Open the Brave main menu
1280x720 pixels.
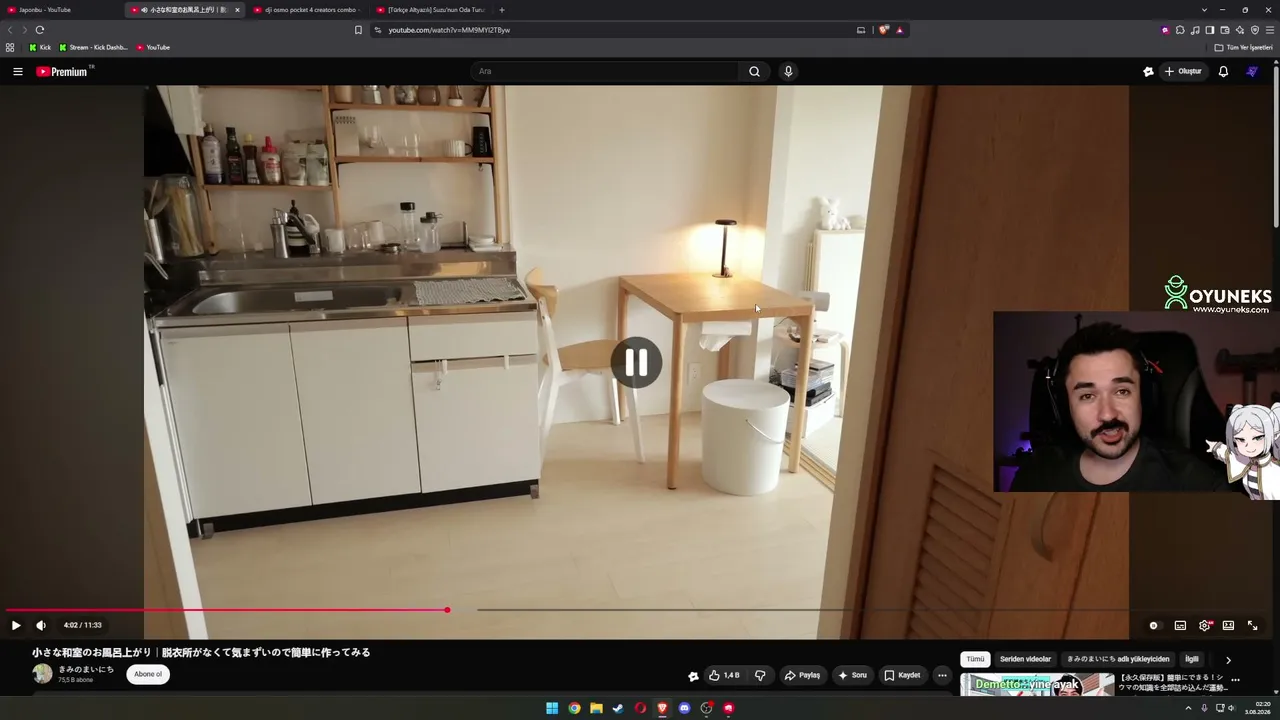1270,30
